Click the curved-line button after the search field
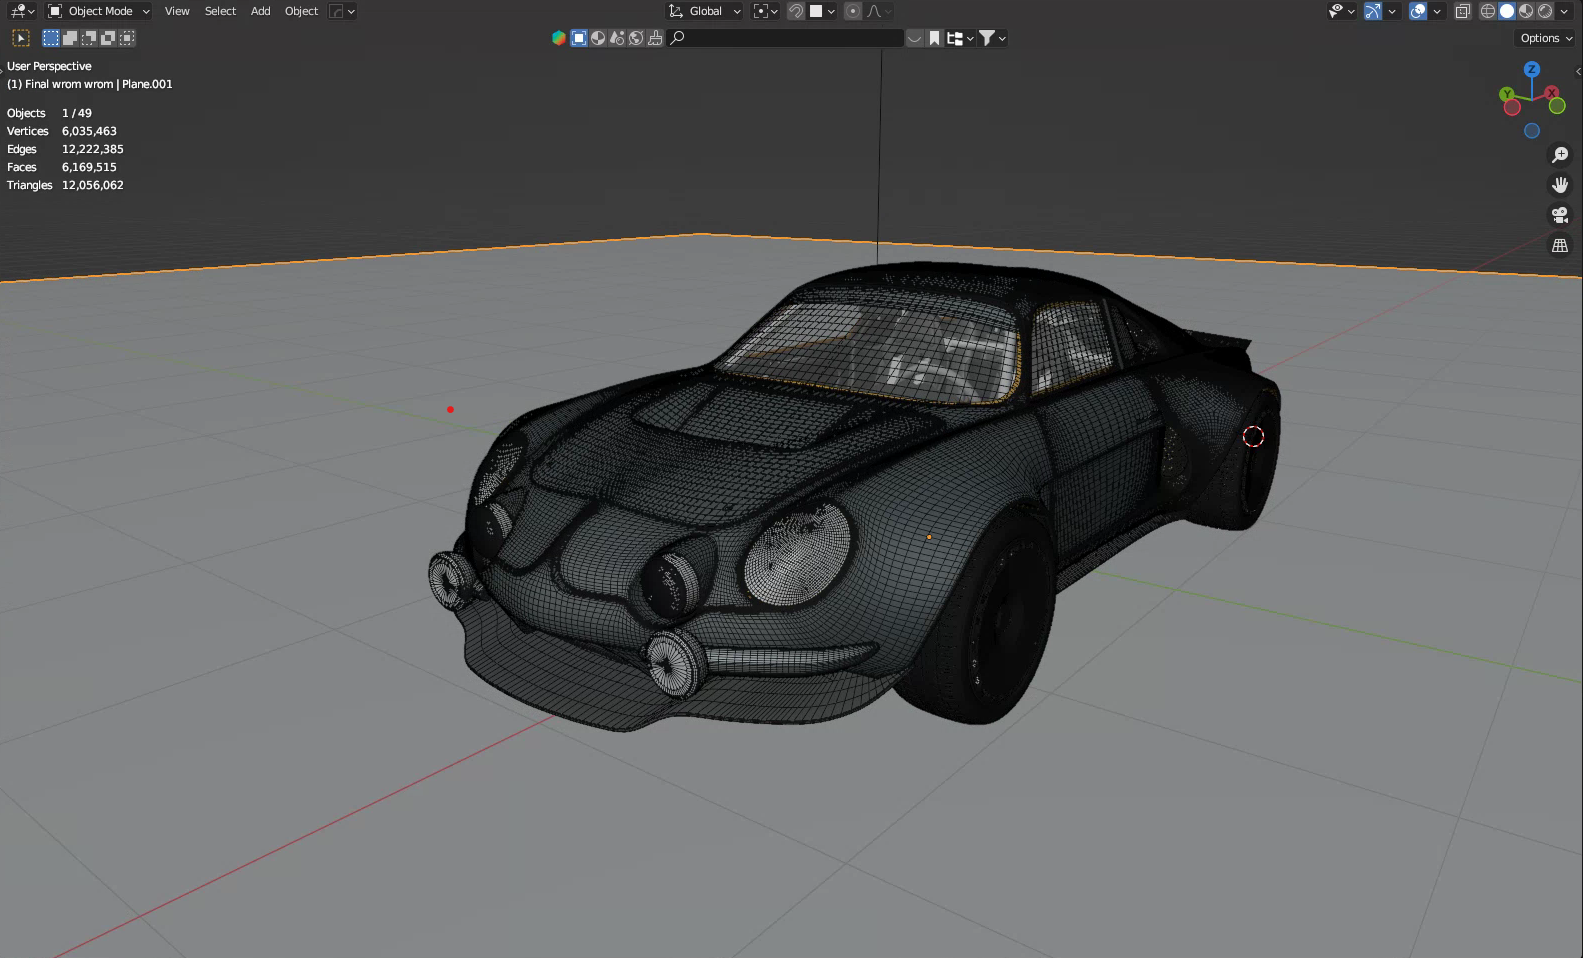 click(915, 38)
